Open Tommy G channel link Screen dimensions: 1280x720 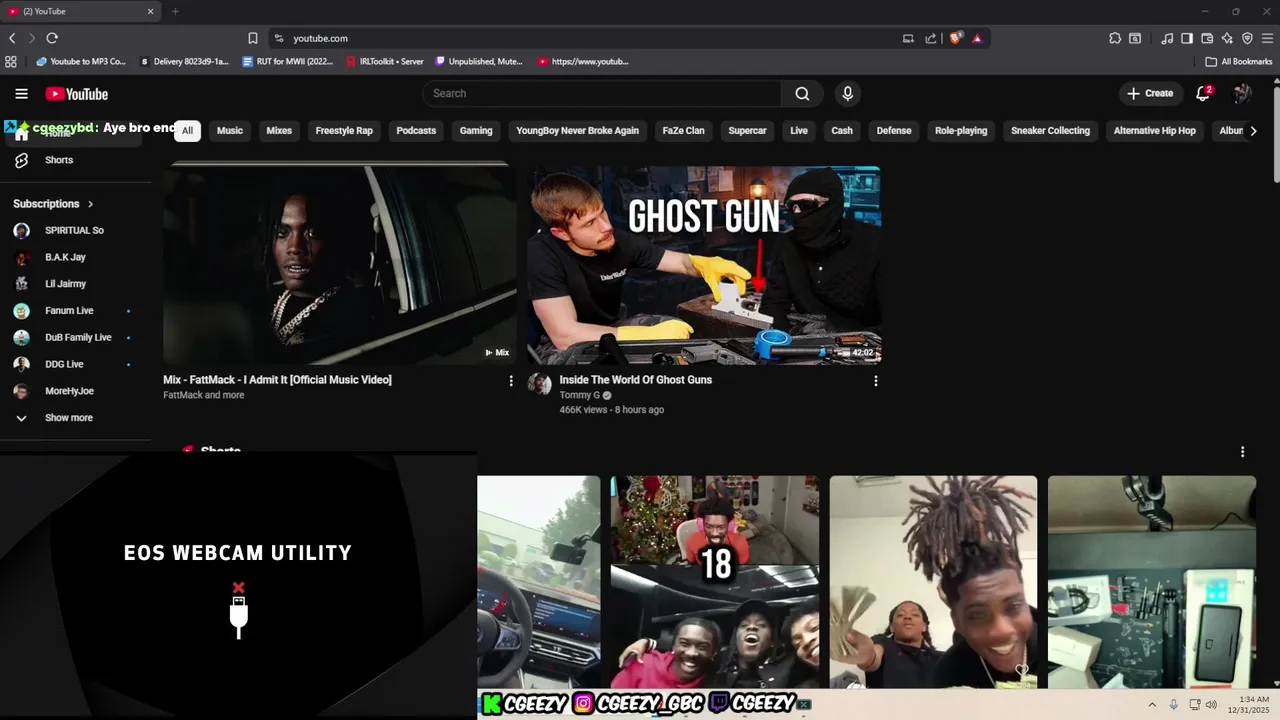579,395
